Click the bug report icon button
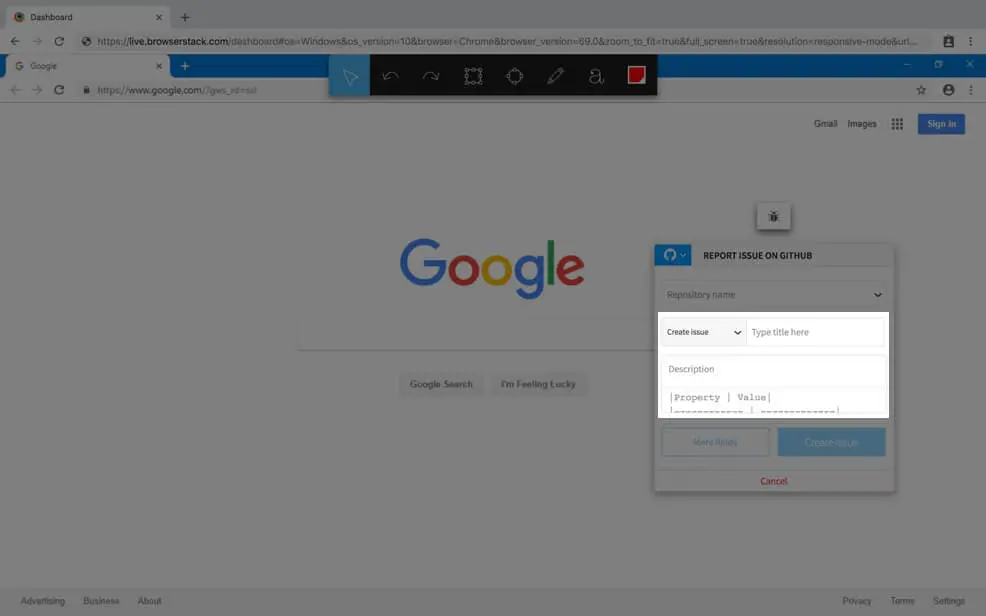986x616 pixels. pos(773,217)
